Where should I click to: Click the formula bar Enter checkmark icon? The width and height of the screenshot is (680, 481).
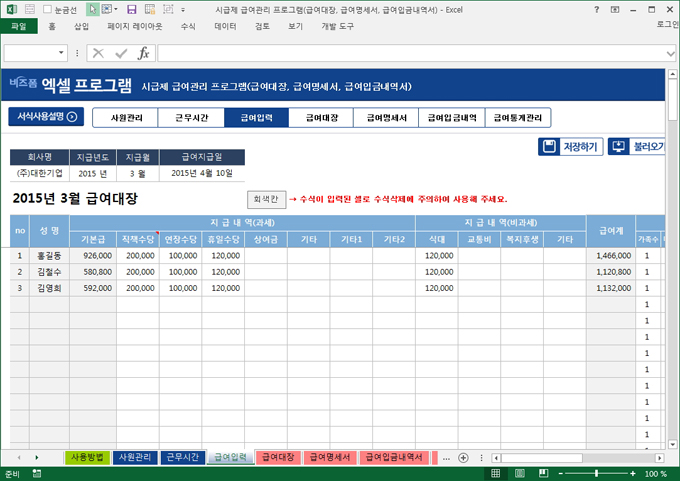coord(121,53)
